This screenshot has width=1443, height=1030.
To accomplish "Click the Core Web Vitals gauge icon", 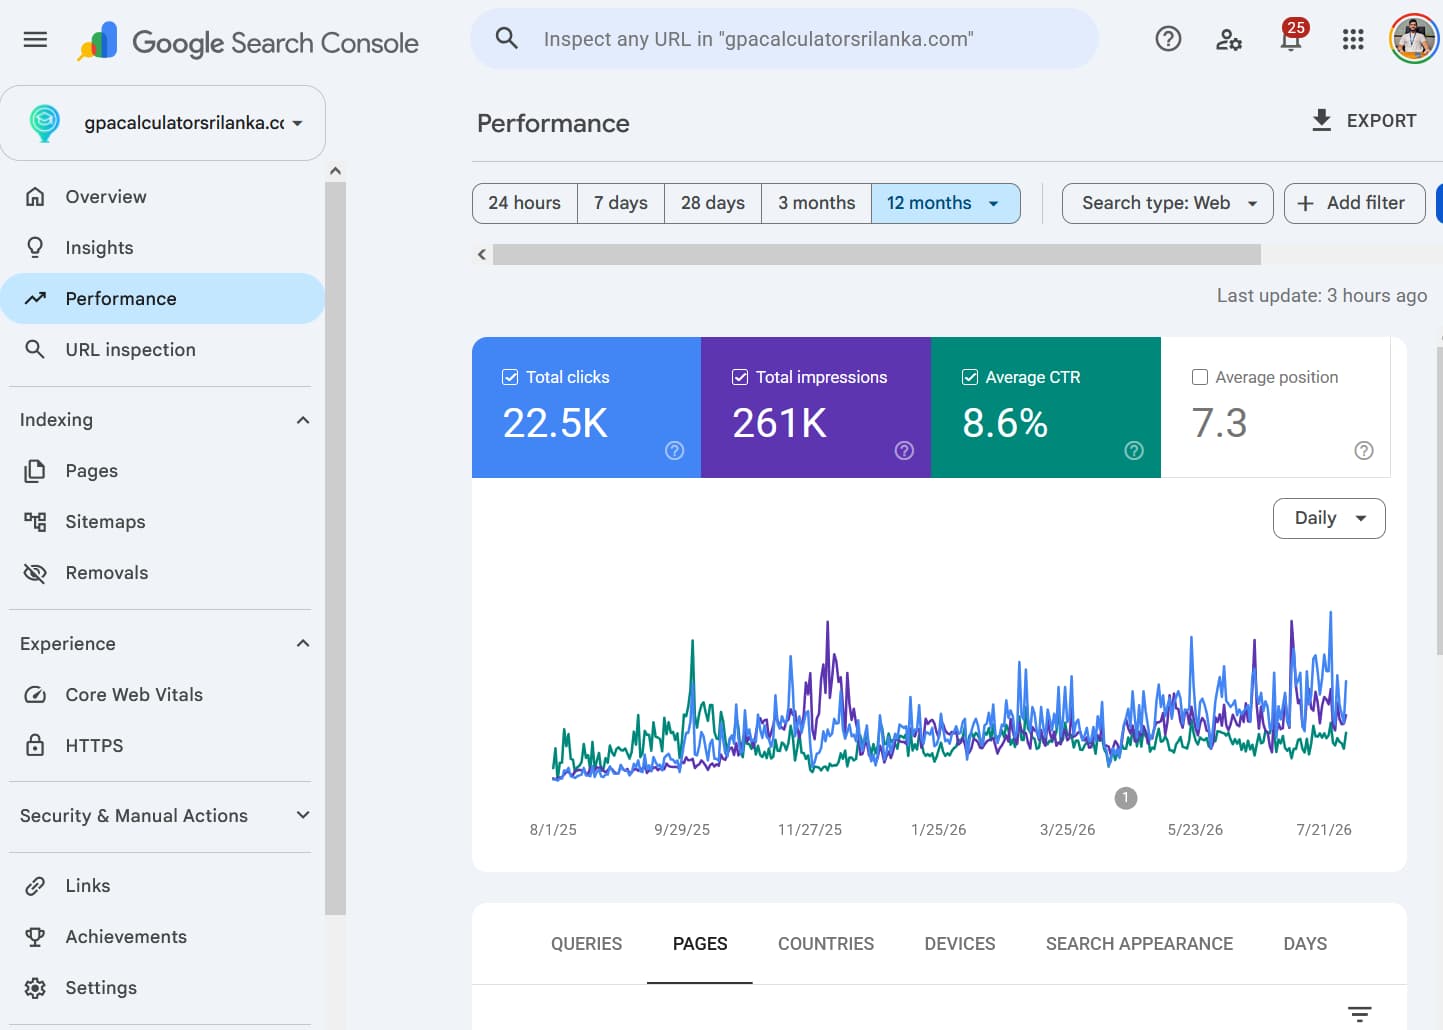I will pyautogui.click(x=35, y=694).
